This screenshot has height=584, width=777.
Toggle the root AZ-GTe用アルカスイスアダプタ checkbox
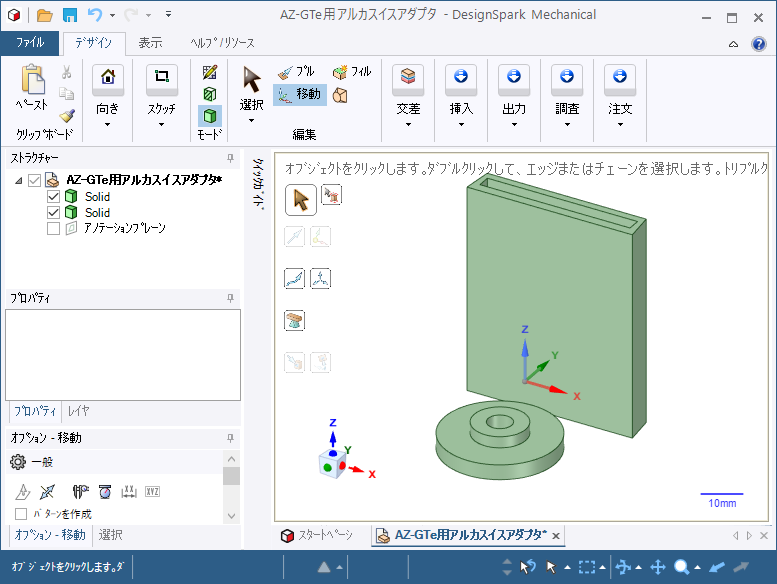(34, 180)
